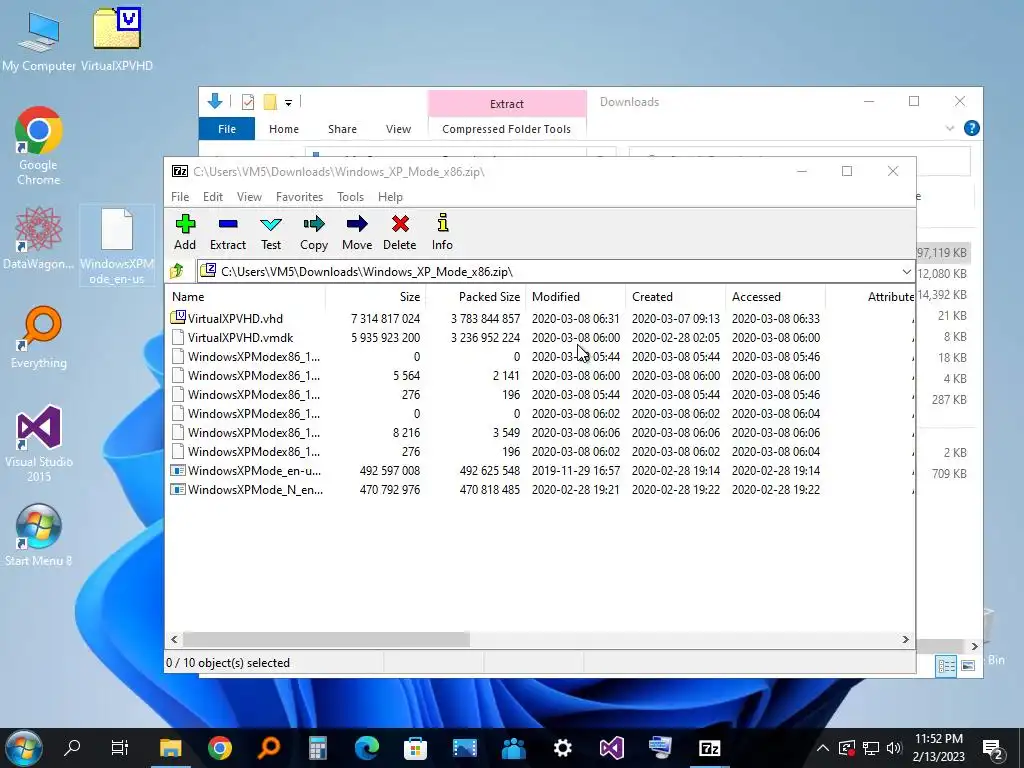Open the Help menu in 7-Zip
This screenshot has width=1024, height=768.
click(x=390, y=197)
